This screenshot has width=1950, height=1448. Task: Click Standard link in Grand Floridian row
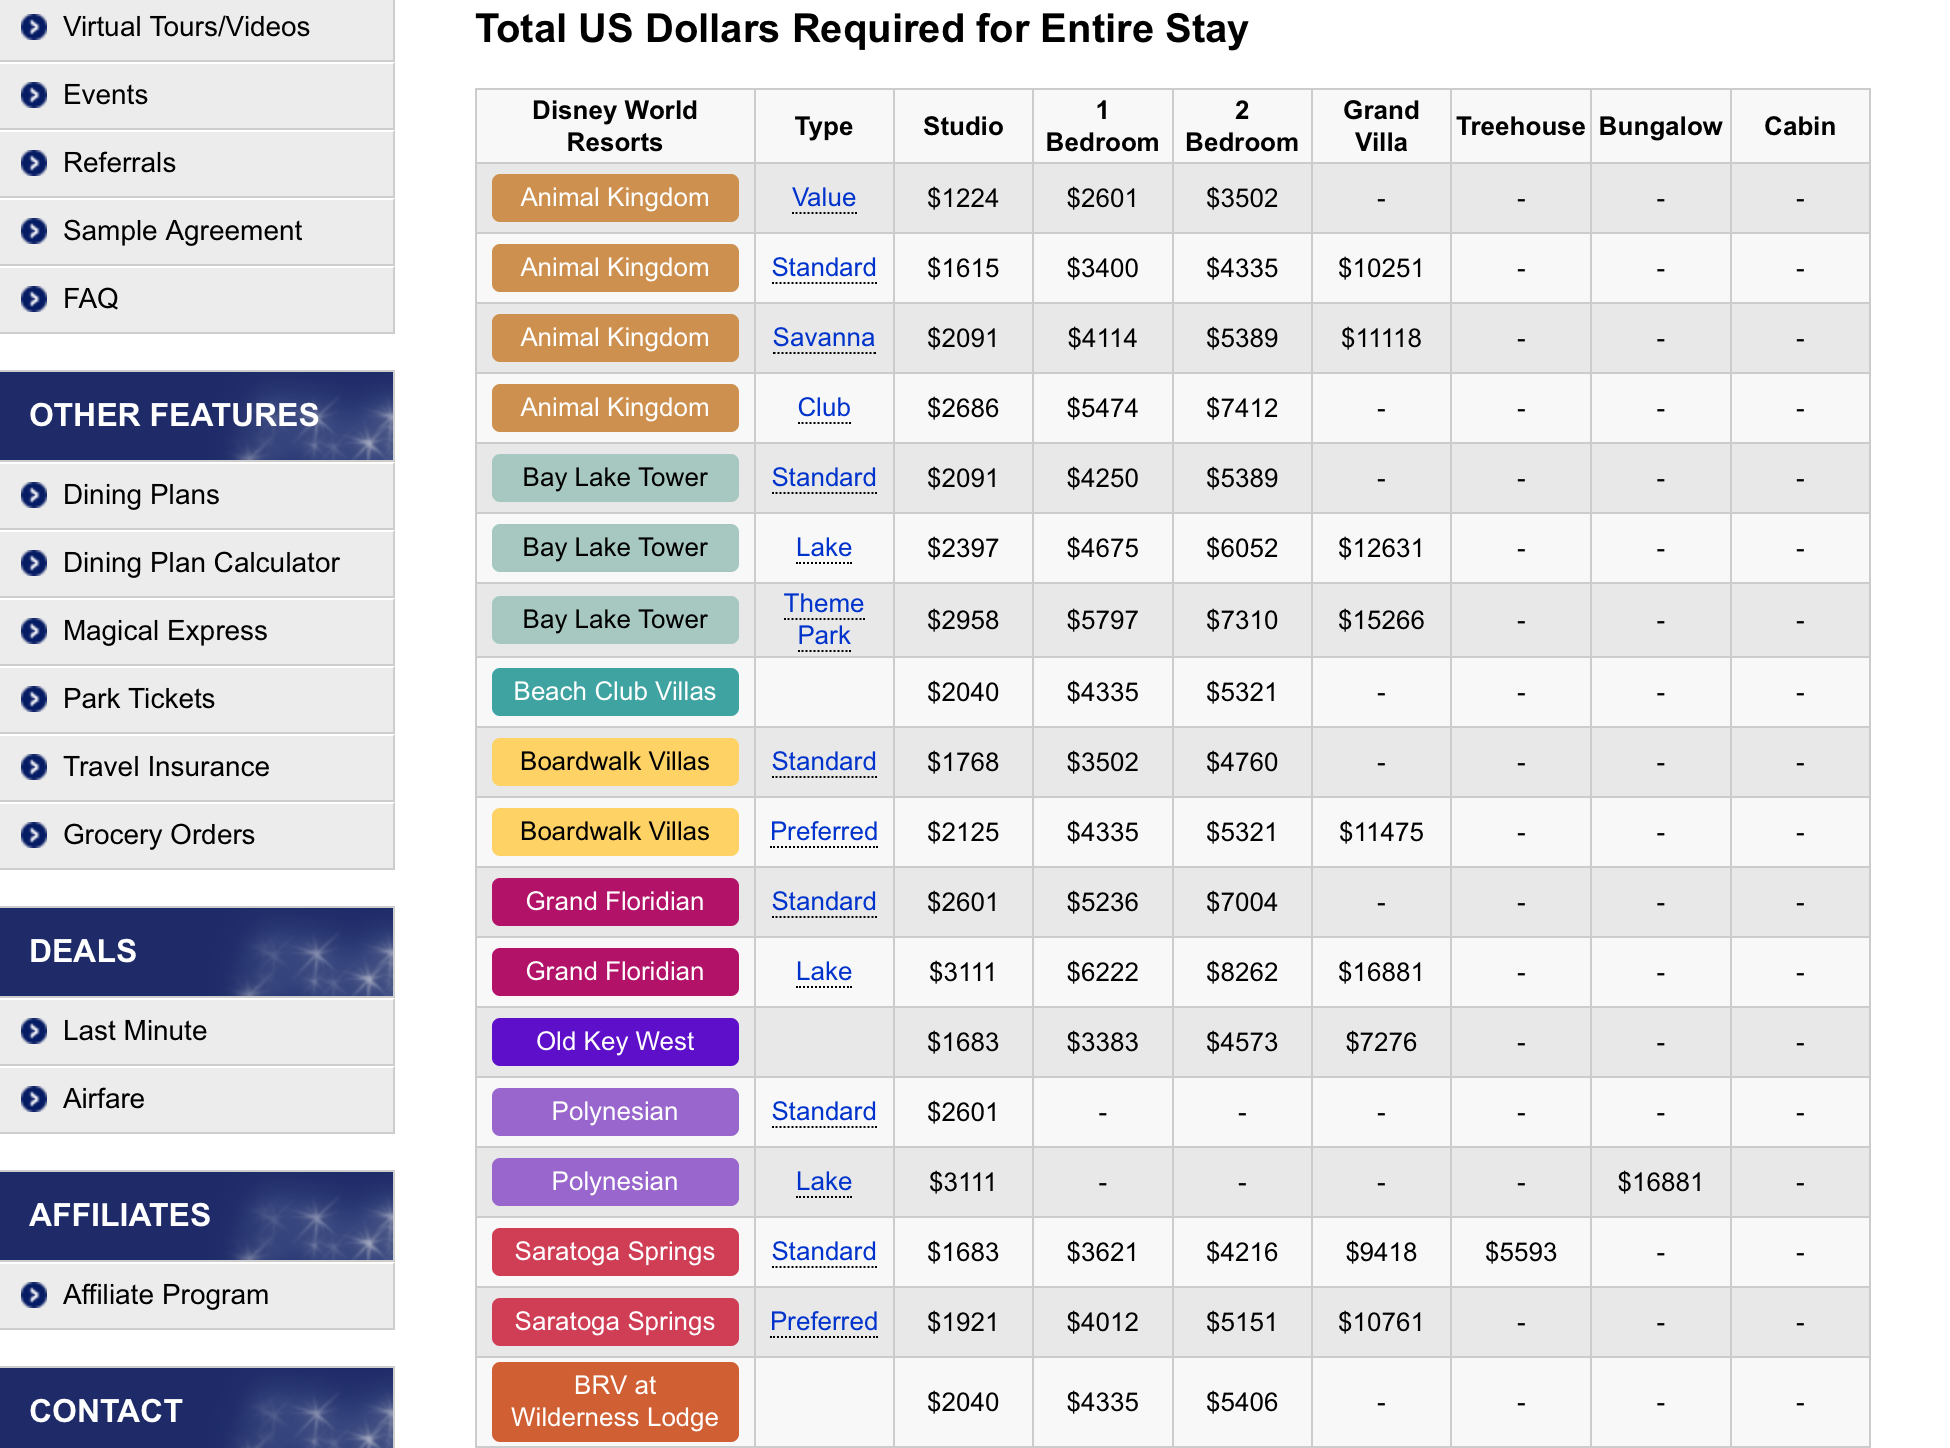(824, 902)
